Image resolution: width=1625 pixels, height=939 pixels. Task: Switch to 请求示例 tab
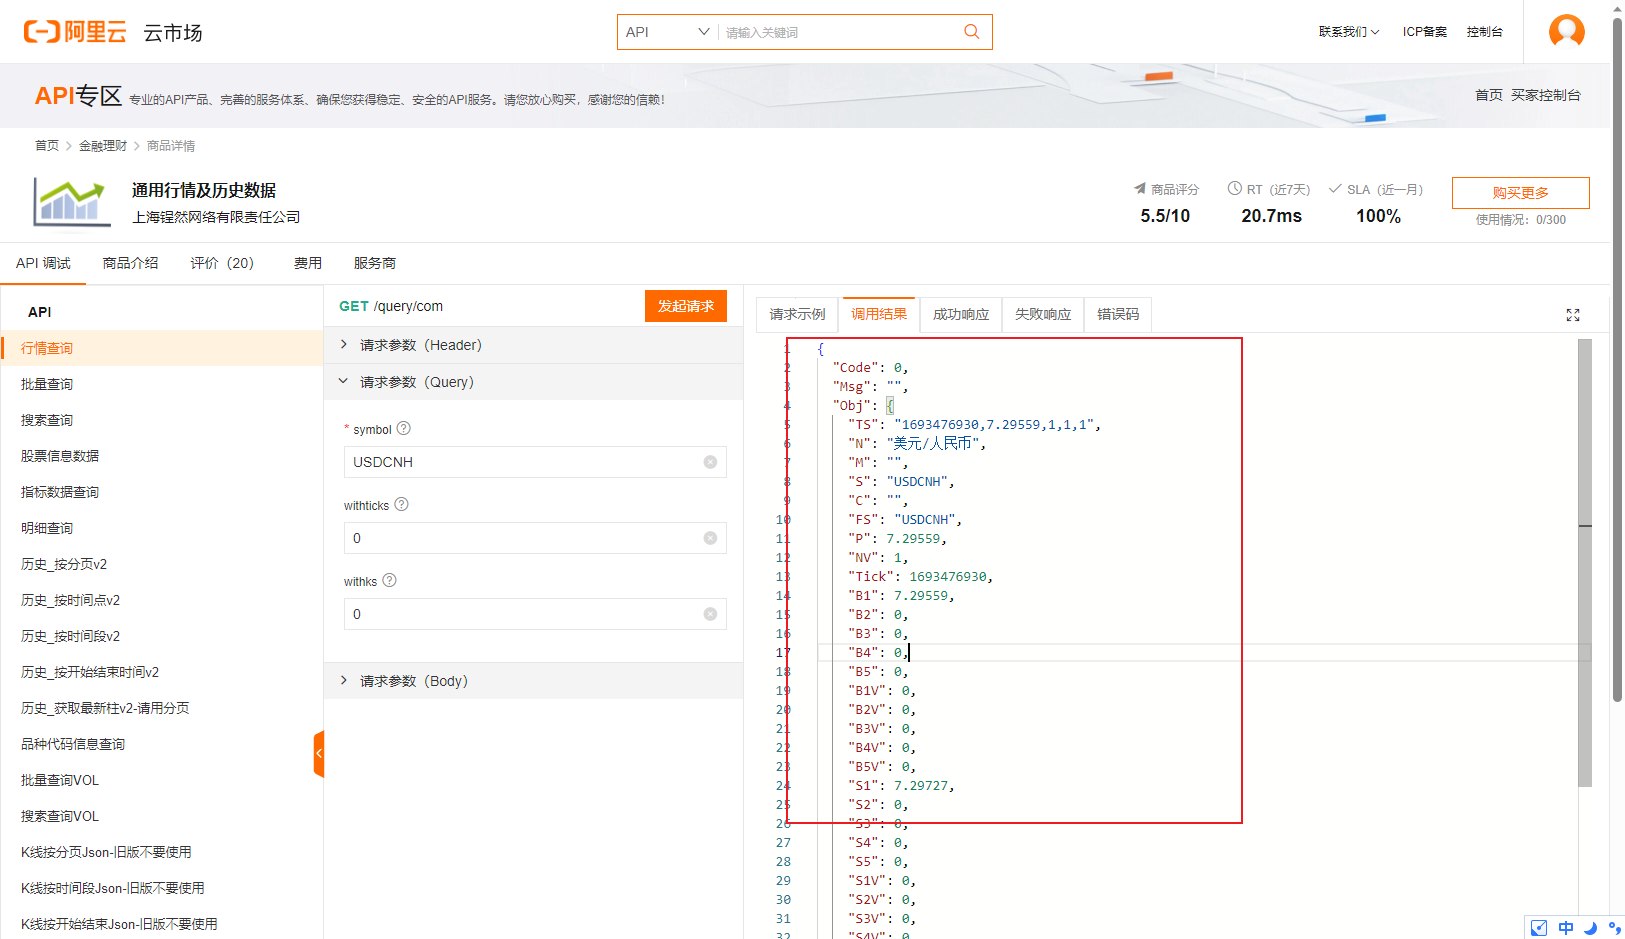point(797,314)
